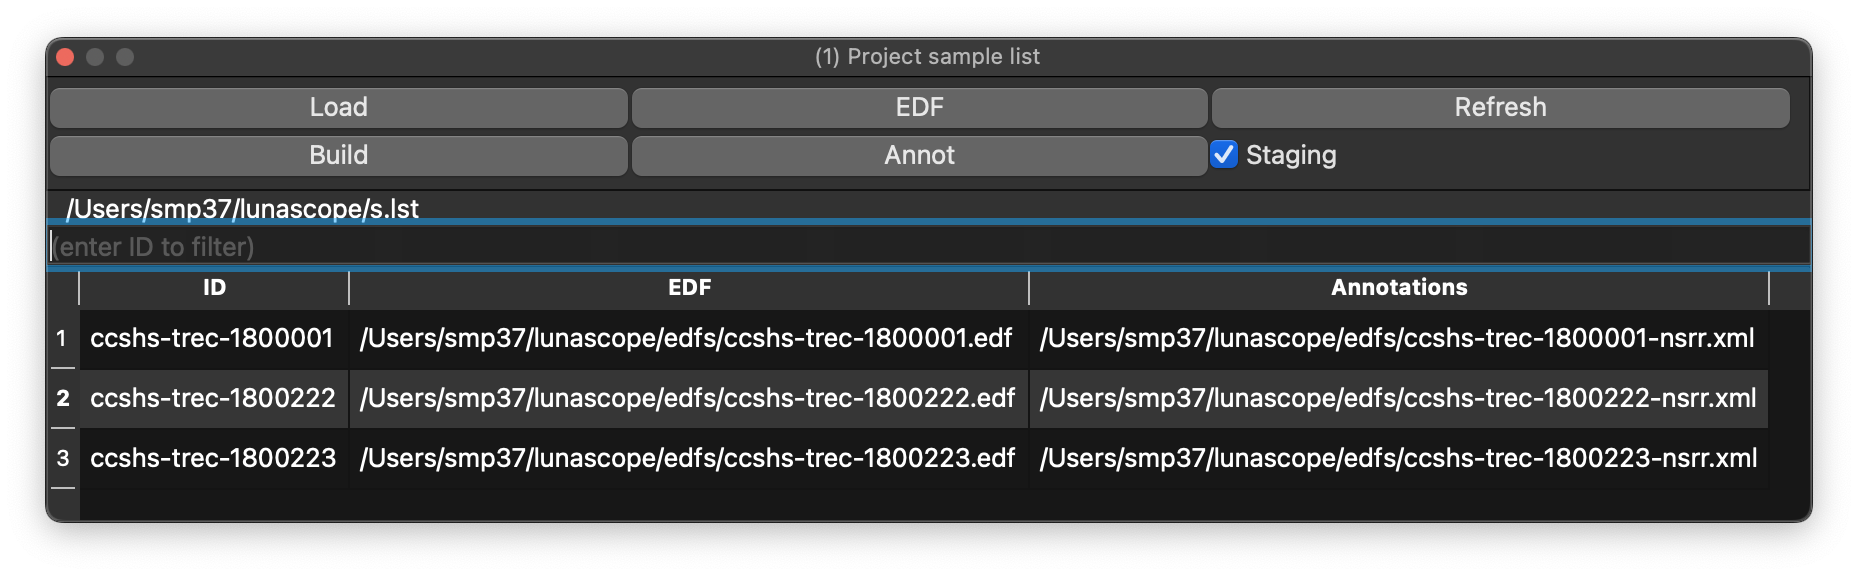
Task: Click annotation XML path for ccshs-trec-1800222
Action: 1397,399
